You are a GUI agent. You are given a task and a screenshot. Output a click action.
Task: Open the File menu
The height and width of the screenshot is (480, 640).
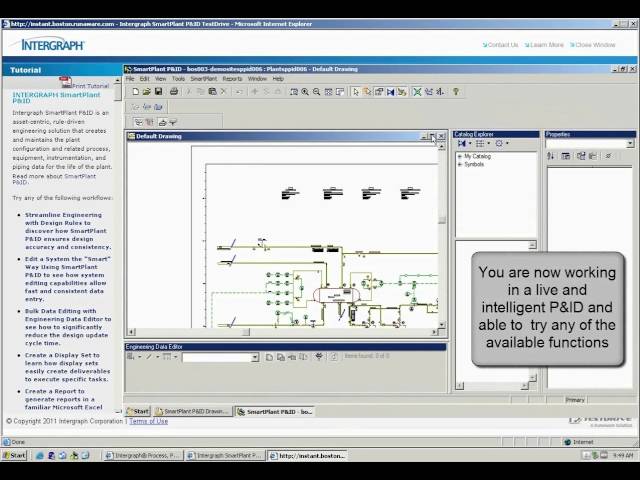pyautogui.click(x=130, y=79)
